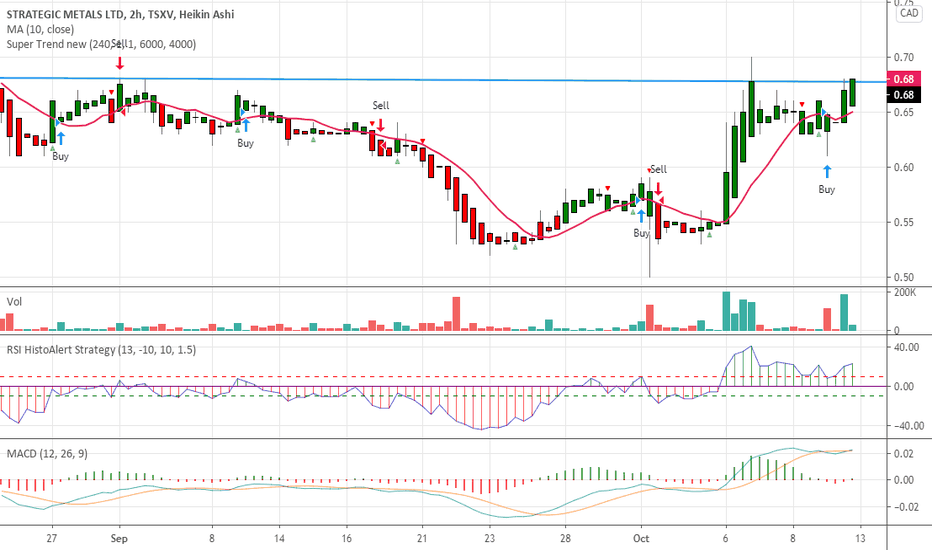Click the tallest red volume bar
The image size is (932, 550).
pos(456,314)
